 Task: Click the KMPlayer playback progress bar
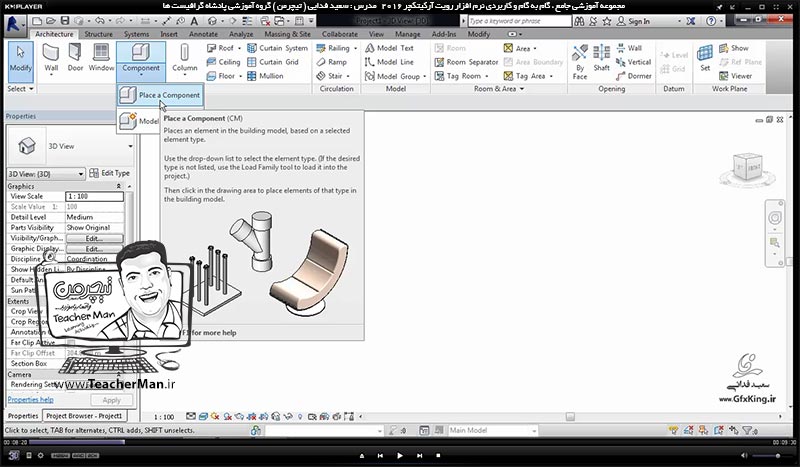[x=400, y=443]
